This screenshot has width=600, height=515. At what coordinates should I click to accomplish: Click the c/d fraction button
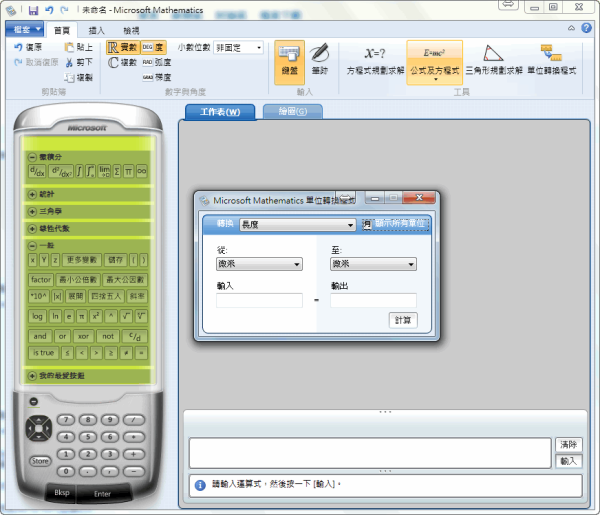[135, 336]
